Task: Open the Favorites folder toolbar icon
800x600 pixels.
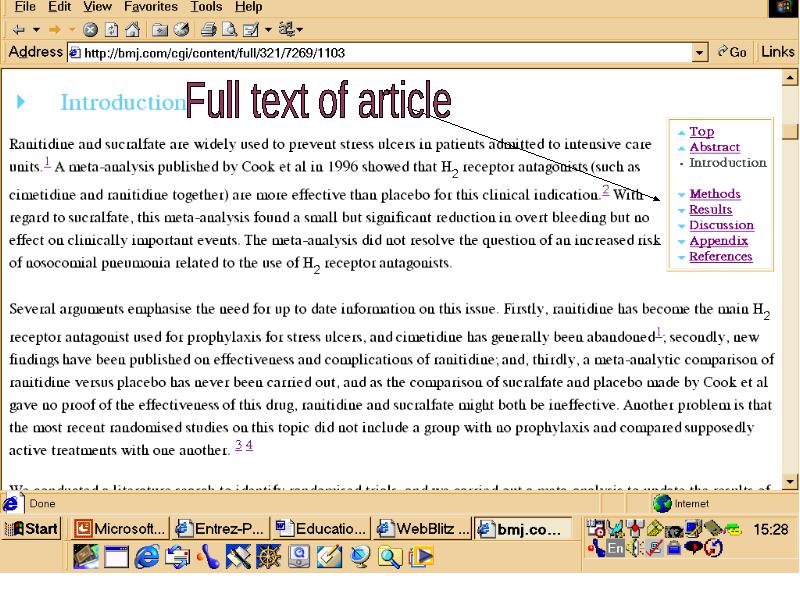Action: [160, 30]
